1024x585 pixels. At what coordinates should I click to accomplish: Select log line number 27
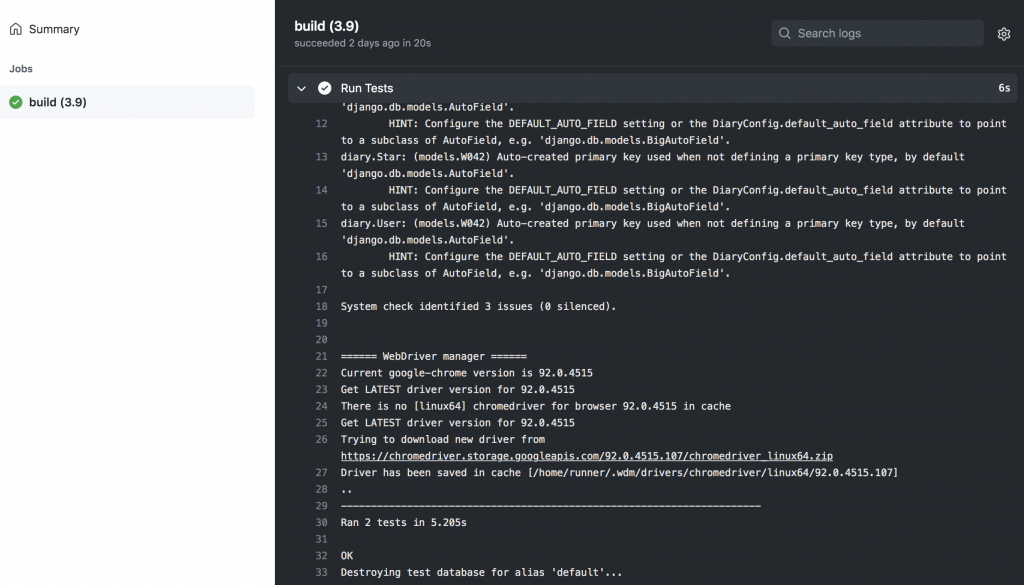click(x=321, y=473)
